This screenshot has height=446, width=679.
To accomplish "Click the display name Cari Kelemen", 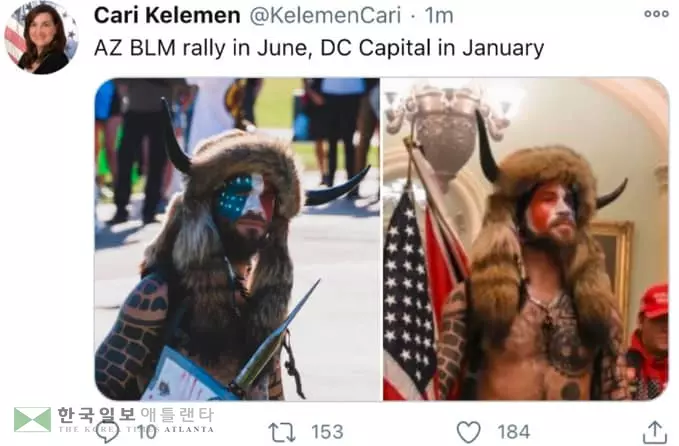I will pos(167,16).
